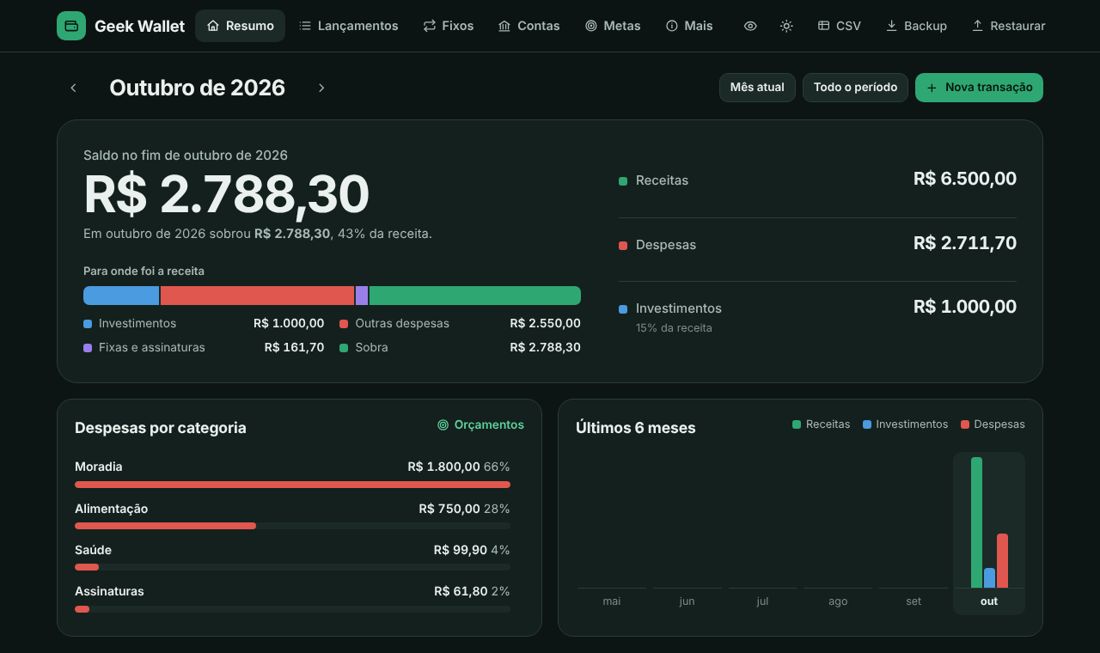
Task: Click the Despesas por categoria heading
Action: [161, 428]
